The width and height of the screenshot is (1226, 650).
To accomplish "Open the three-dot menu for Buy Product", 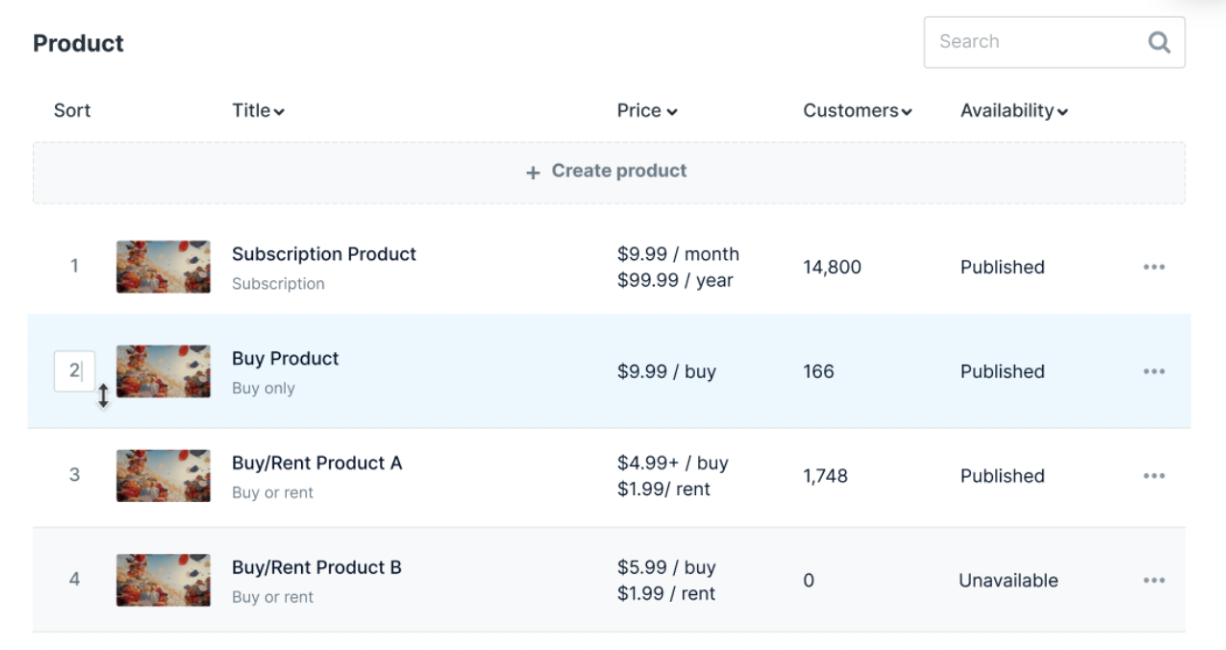I will [x=1153, y=371].
